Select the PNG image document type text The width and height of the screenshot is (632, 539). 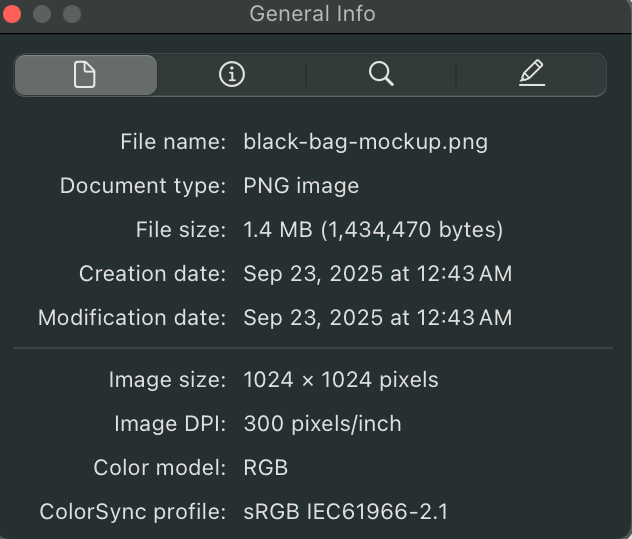click(301, 186)
